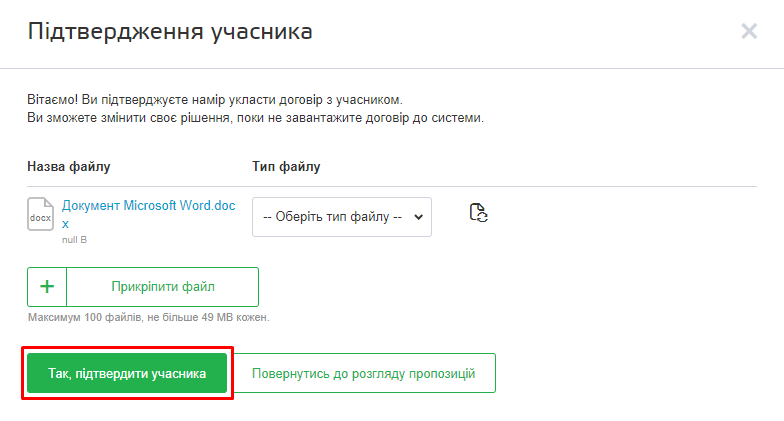Click the 'Підтвердження учасника' dialog title
The width and height of the screenshot is (784, 421).
tap(170, 31)
